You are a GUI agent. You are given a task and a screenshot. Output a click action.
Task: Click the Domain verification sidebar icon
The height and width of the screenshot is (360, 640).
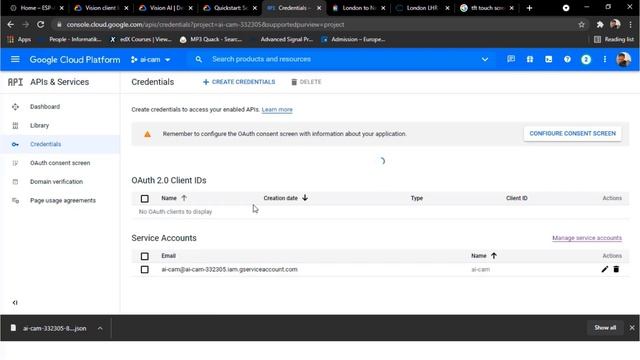click(16, 182)
